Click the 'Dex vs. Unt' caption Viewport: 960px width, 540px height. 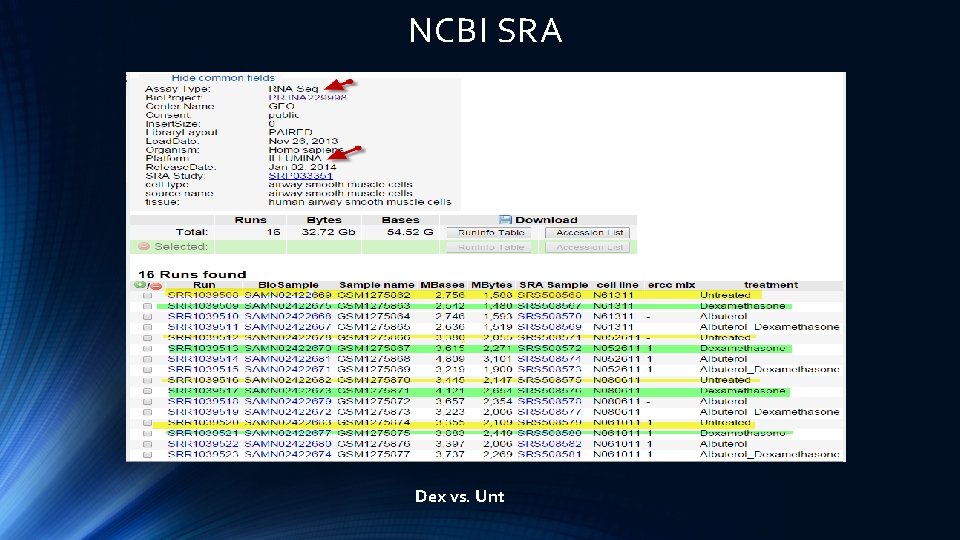coord(460,496)
